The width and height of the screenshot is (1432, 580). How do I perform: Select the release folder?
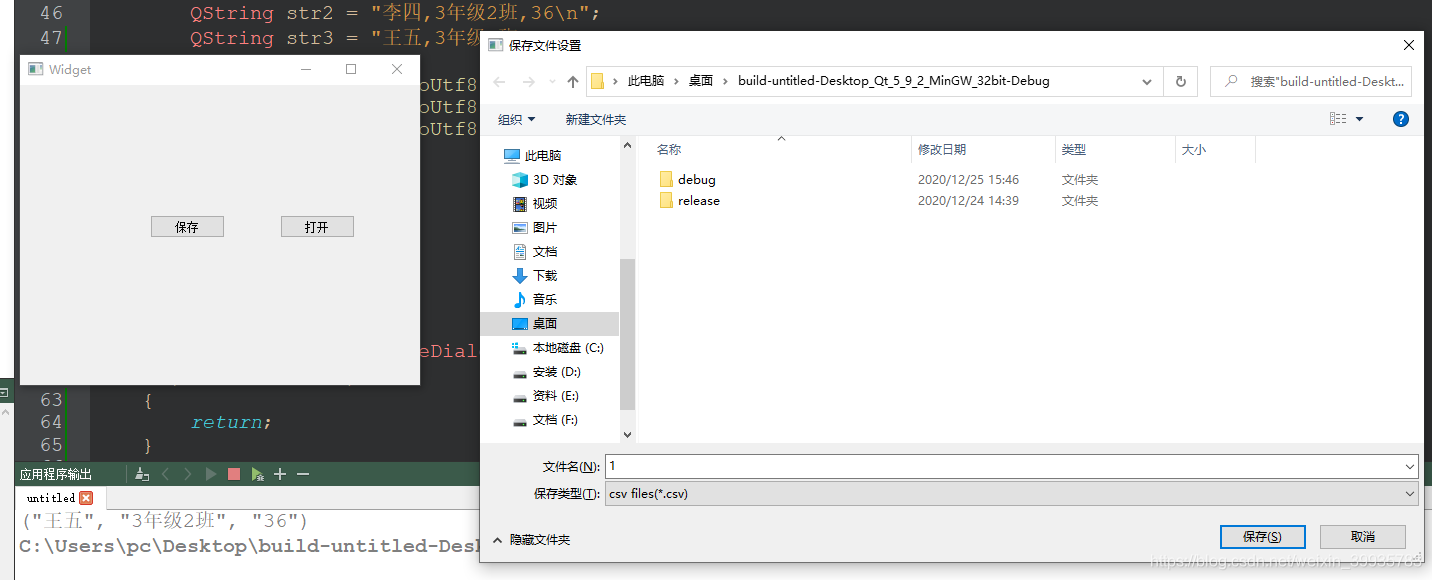(x=690, y=201)
